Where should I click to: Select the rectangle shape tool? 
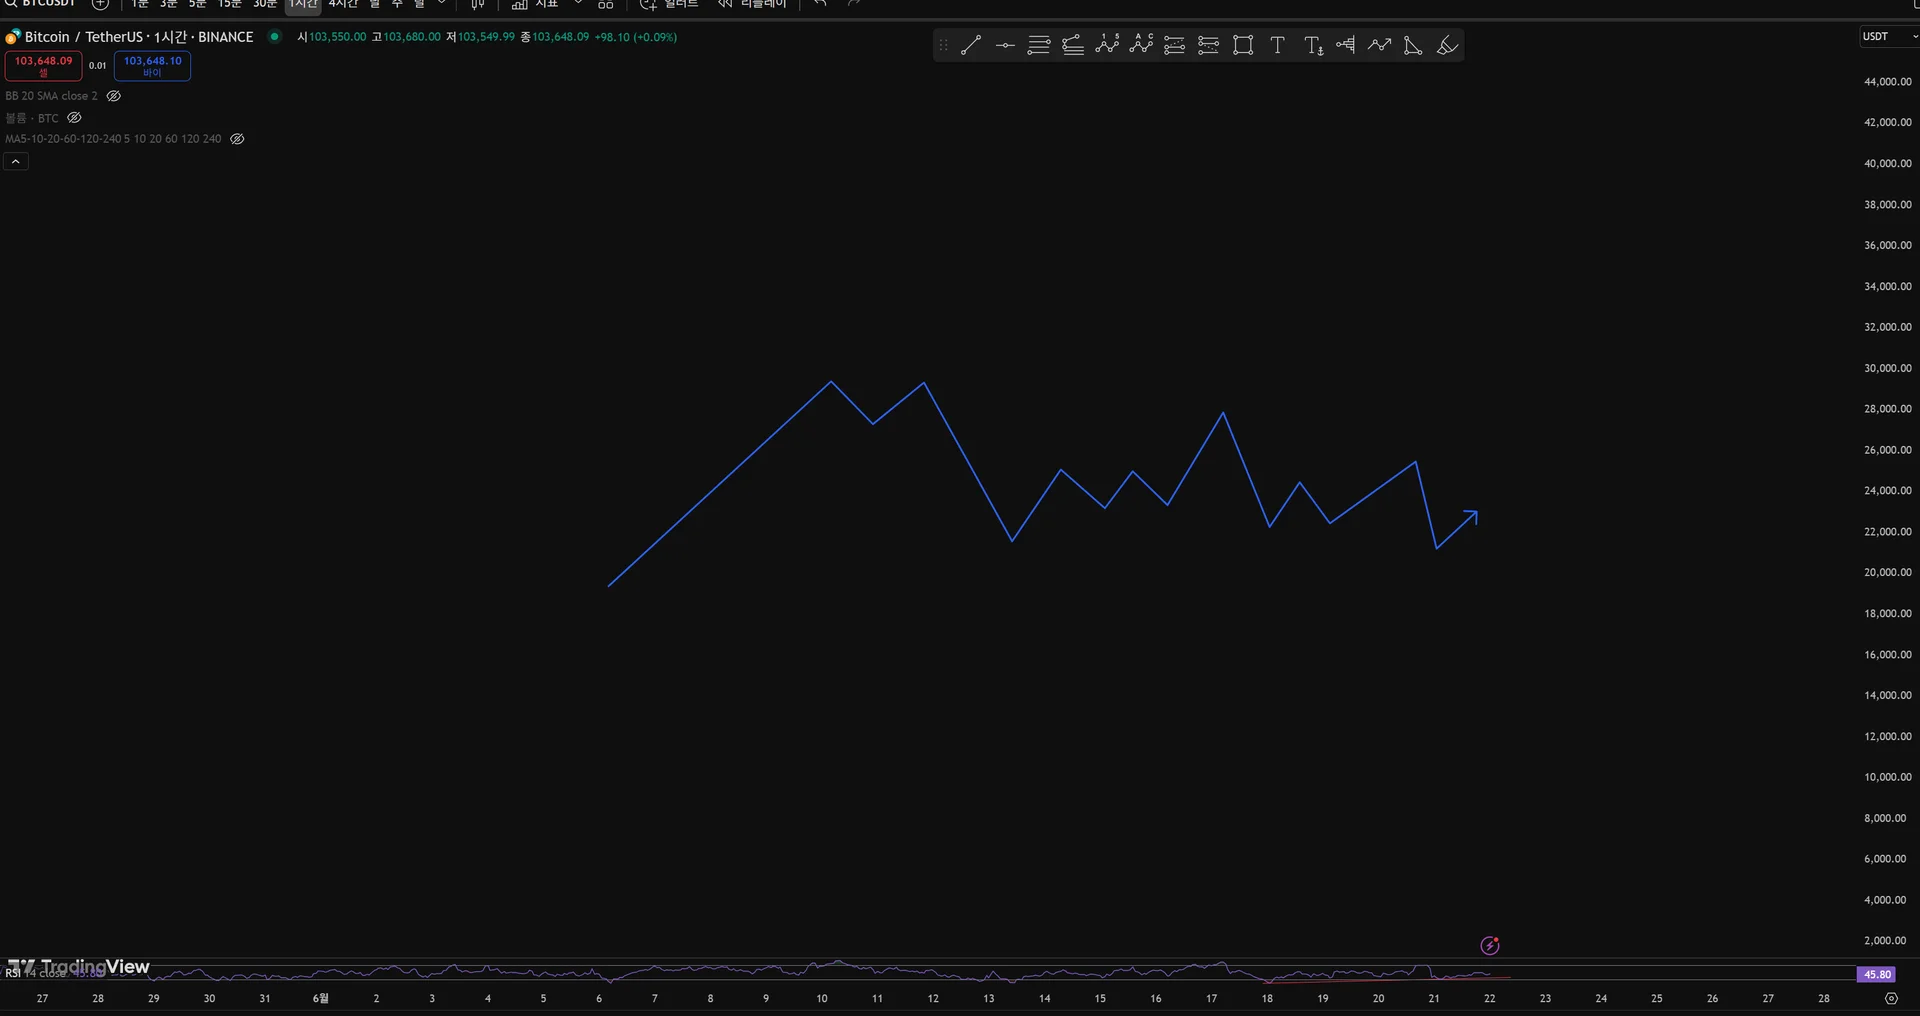click(x=1243, y=45)
